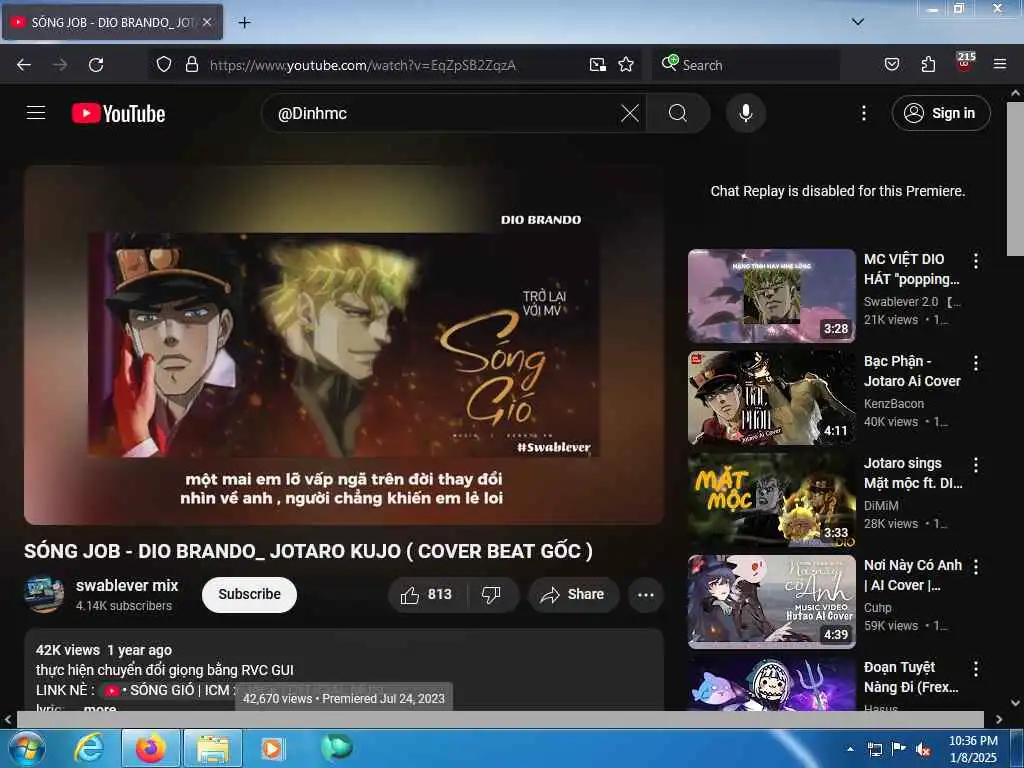Subscribe to swablever mix
This screenshot has height=768, width=1024.
[x=249, y=594]
